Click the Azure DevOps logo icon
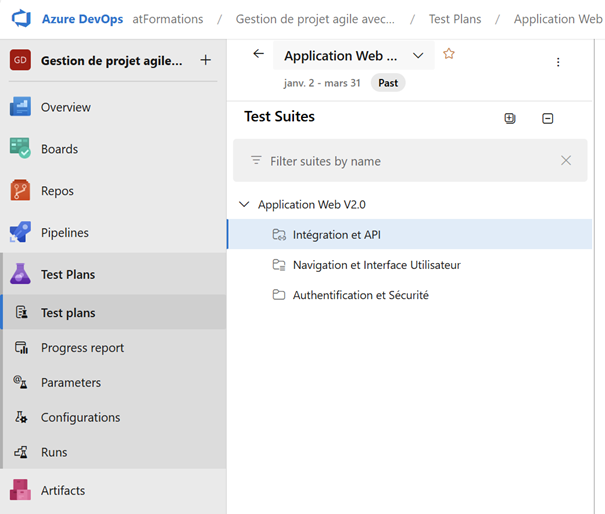 click(x=21, y=19)
